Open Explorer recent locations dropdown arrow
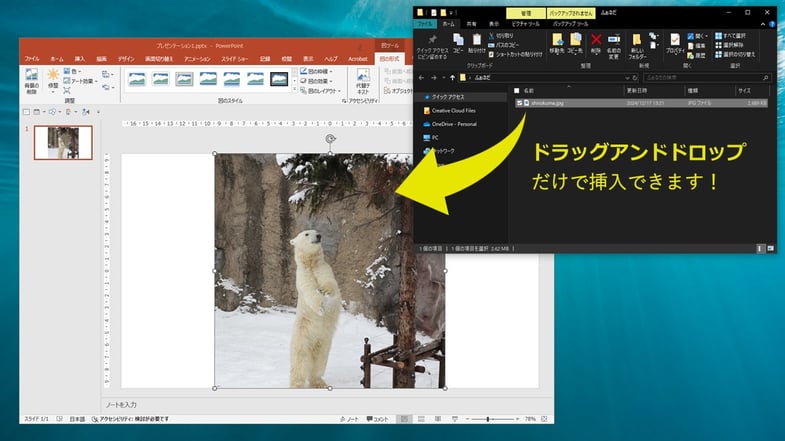Screen dimensions: 785x441 [x=444, y=78]
